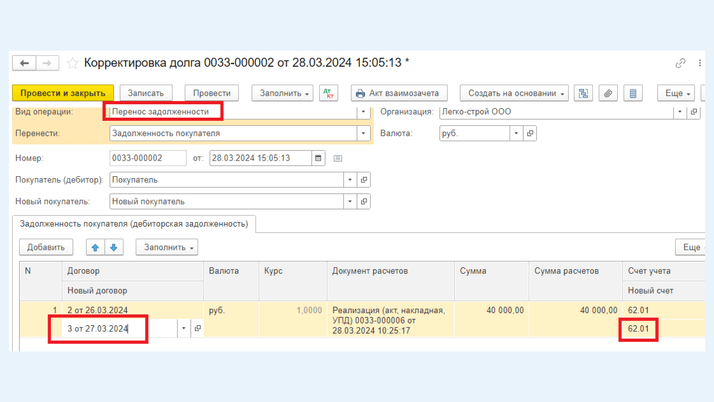Copy the document link icon
This screenshot has height=402, width=714.
(x=680, y=63)
